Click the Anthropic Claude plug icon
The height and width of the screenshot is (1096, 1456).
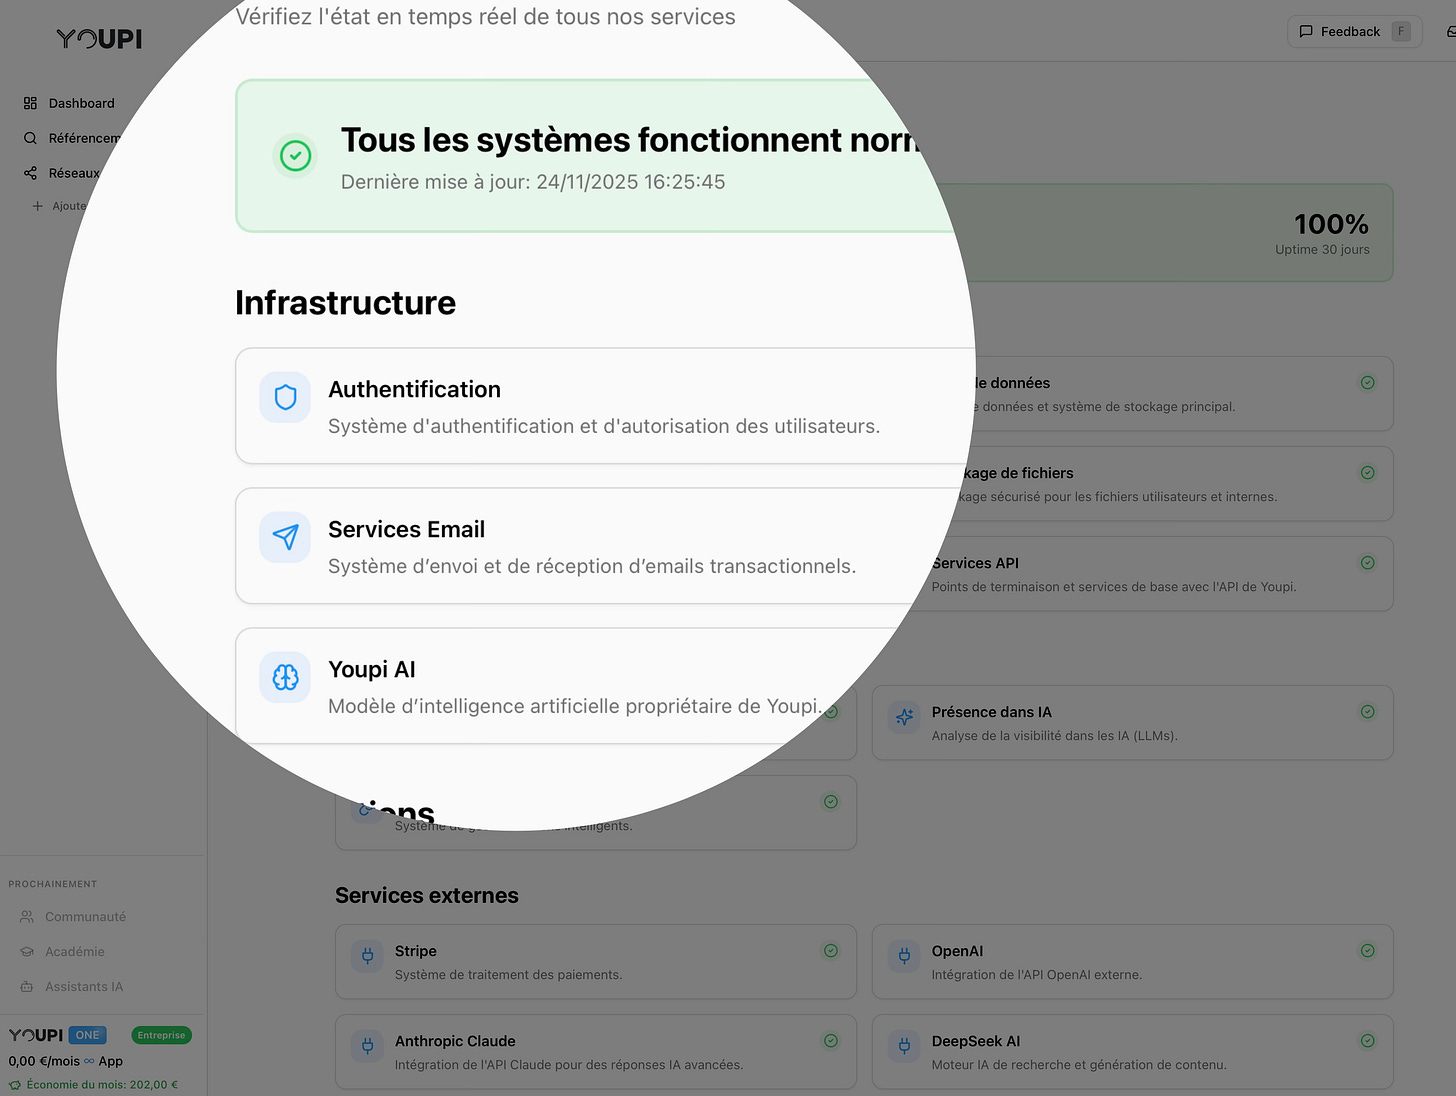click(367, 1046)
